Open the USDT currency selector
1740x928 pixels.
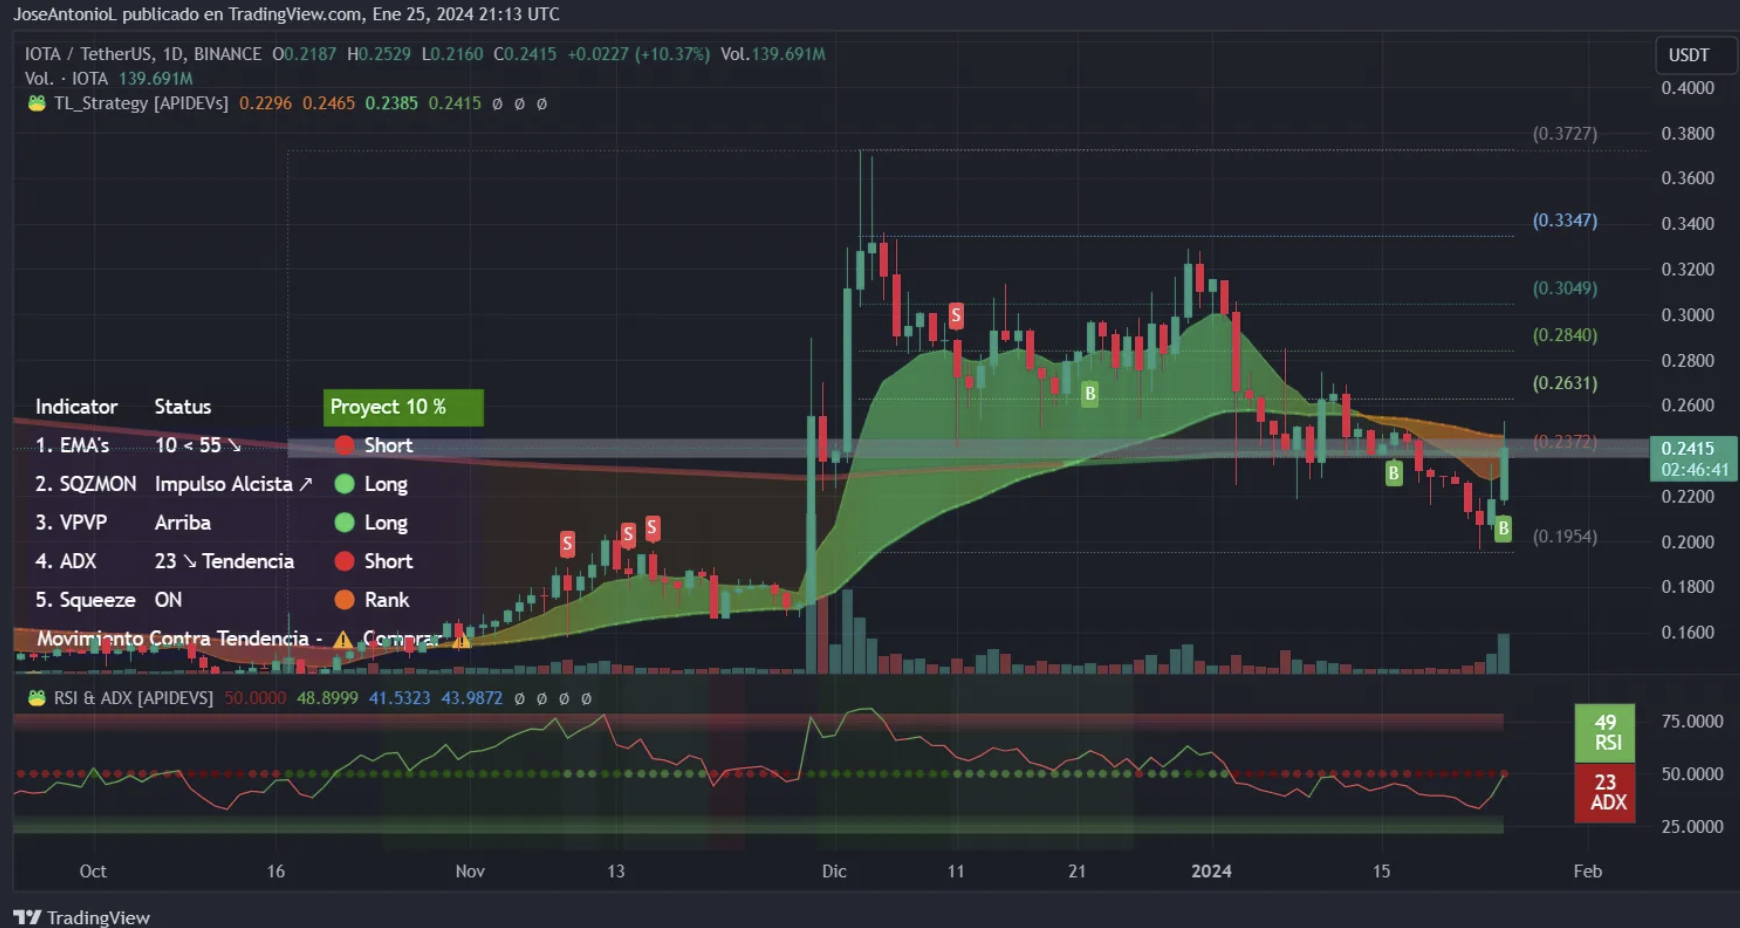1688,55
